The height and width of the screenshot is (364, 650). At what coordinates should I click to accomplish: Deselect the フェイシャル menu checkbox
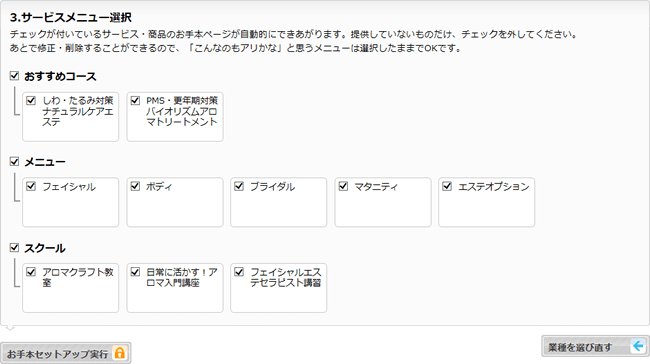pos(31,186)
